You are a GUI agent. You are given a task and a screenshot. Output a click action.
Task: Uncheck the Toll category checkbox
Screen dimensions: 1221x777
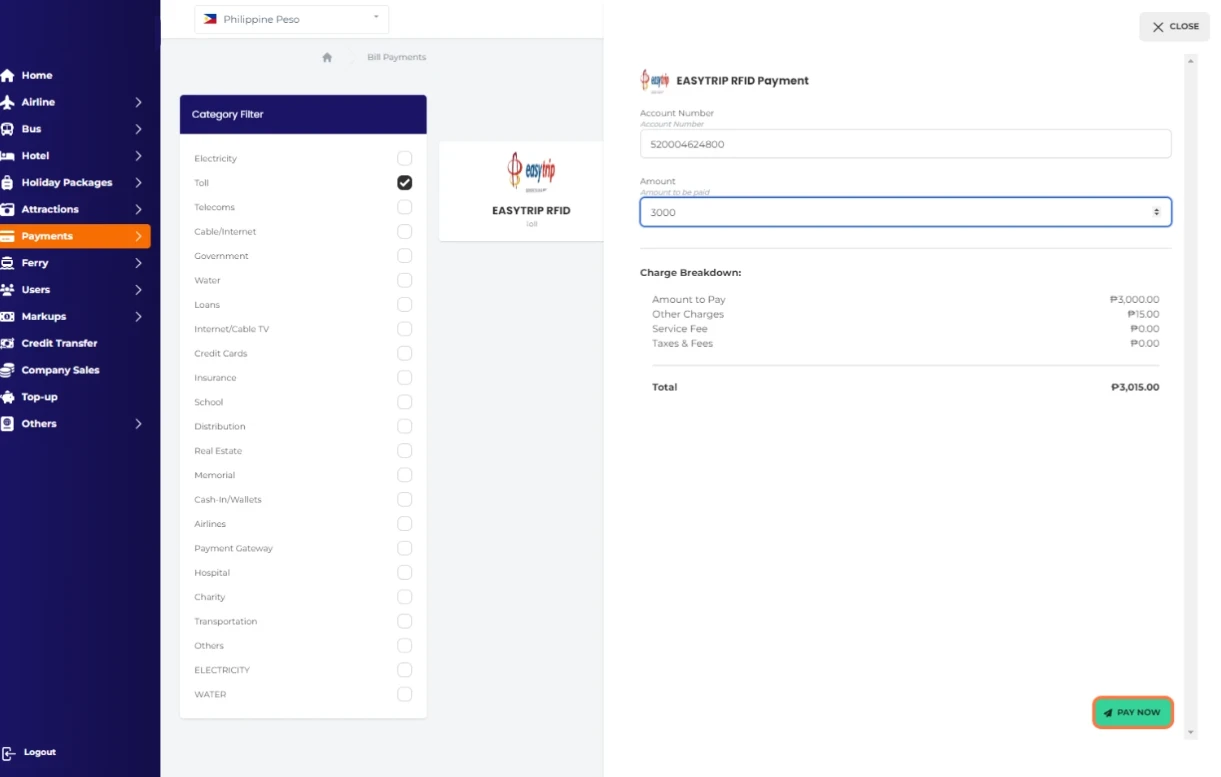coord(404,183)
